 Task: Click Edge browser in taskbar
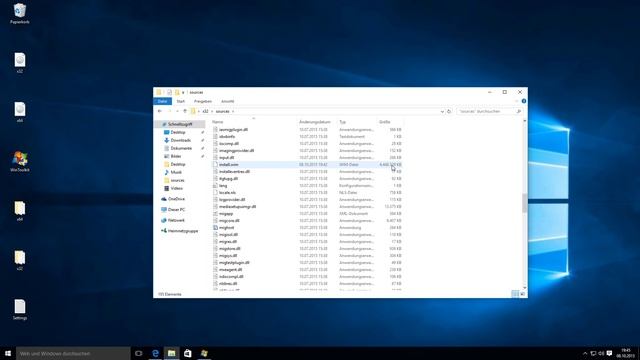pos(155,353)
